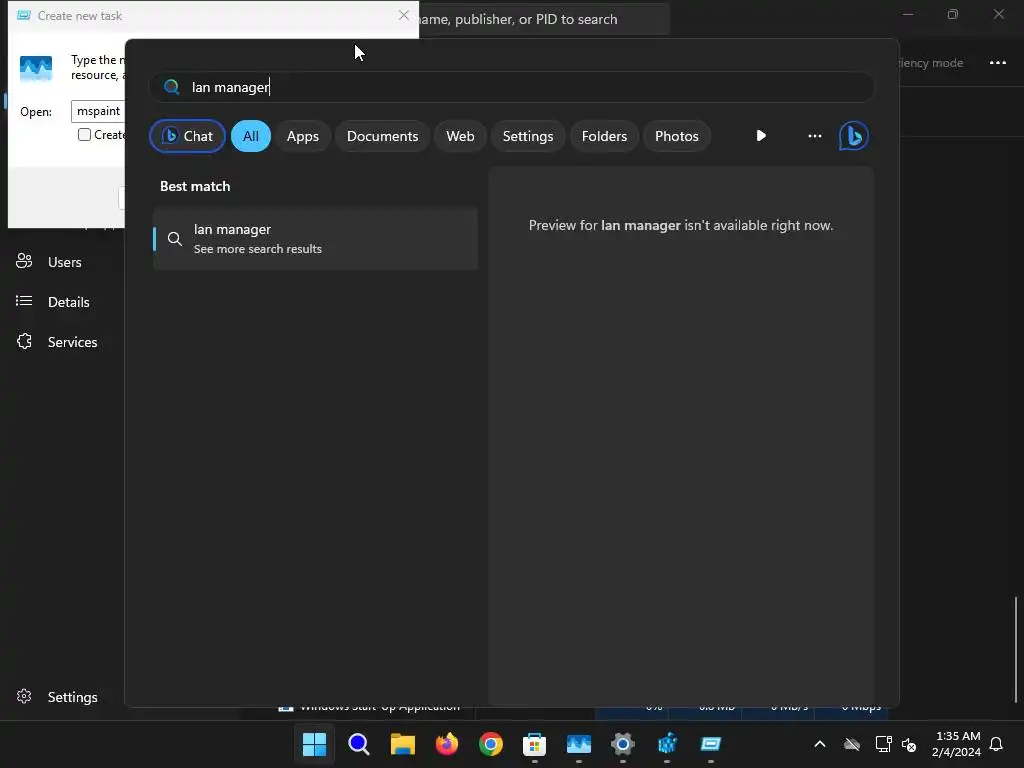The width and height of the screenshot is (1024, 768).
Task: Open search options three-dot menu
Action: pos(814,136)
